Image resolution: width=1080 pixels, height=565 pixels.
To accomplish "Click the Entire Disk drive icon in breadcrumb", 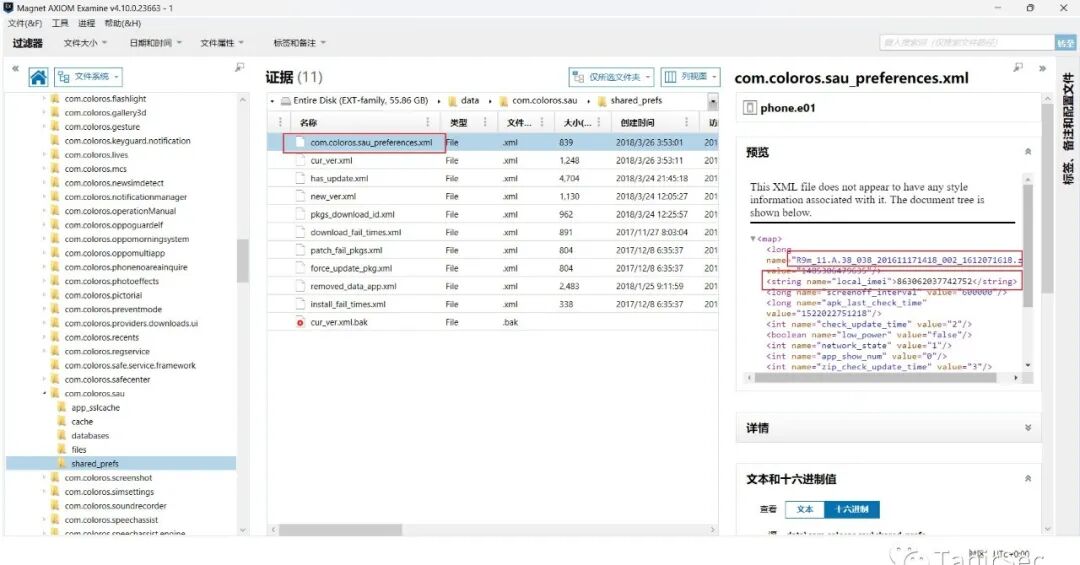I will tap(285, 101).
